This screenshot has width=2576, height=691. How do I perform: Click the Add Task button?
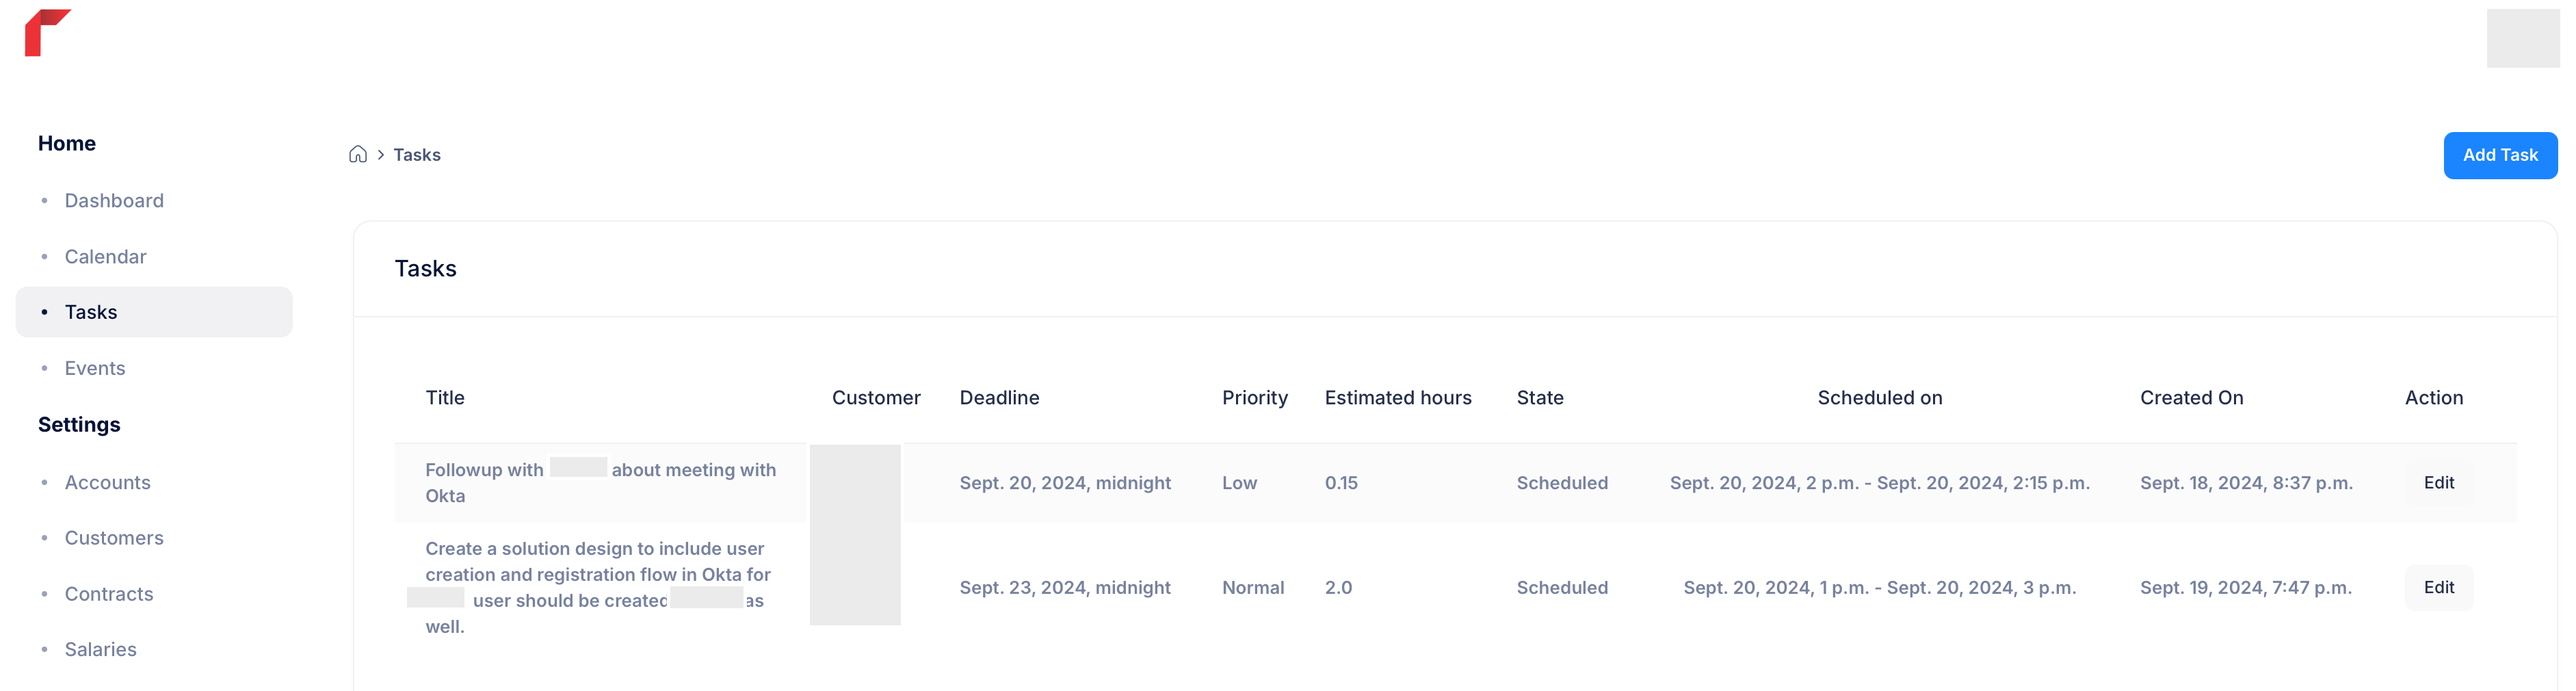(x=2500, y=156)
